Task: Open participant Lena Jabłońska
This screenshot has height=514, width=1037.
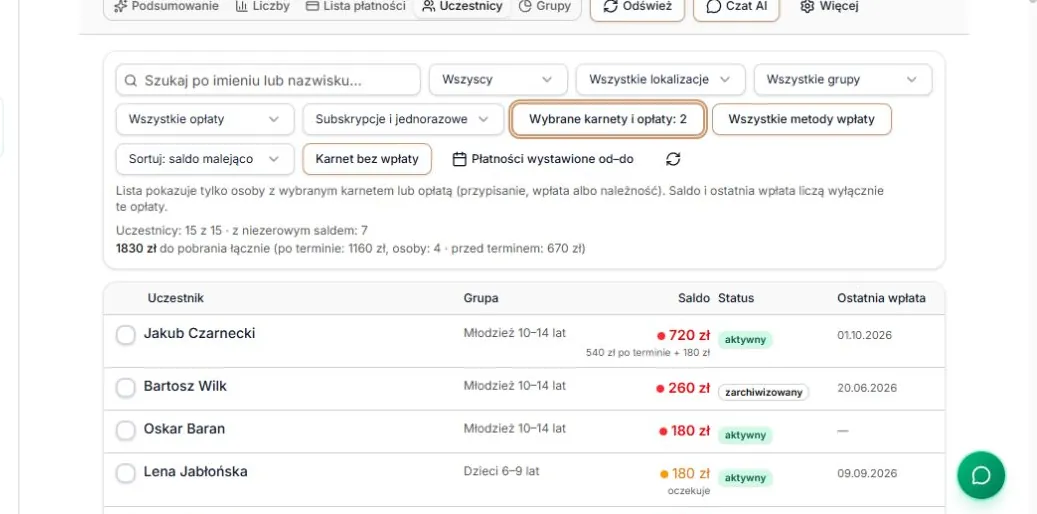Action: tap(196, 472)
